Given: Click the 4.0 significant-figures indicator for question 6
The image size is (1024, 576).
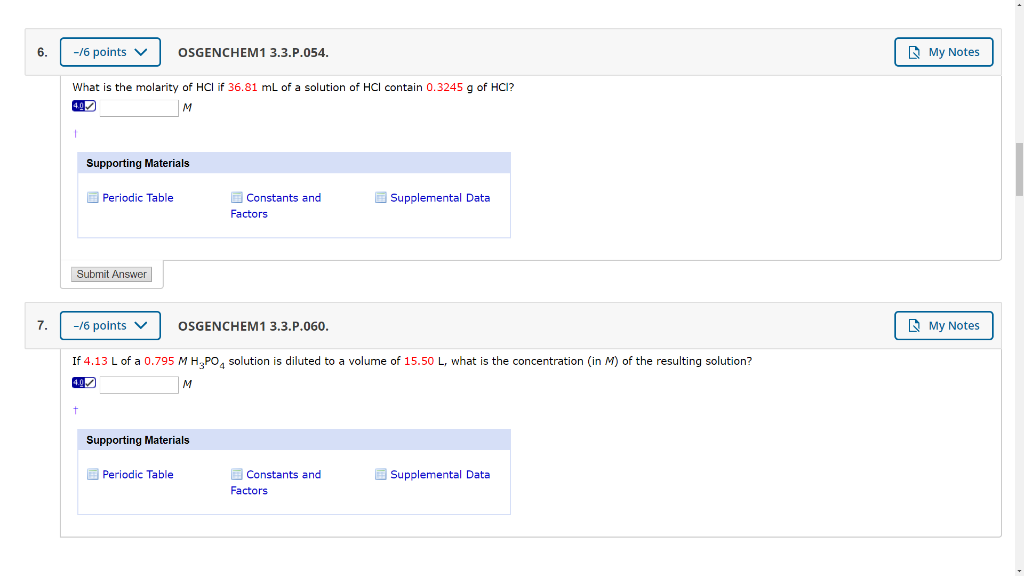Looking at the screenshot, I should click(79, 105).
